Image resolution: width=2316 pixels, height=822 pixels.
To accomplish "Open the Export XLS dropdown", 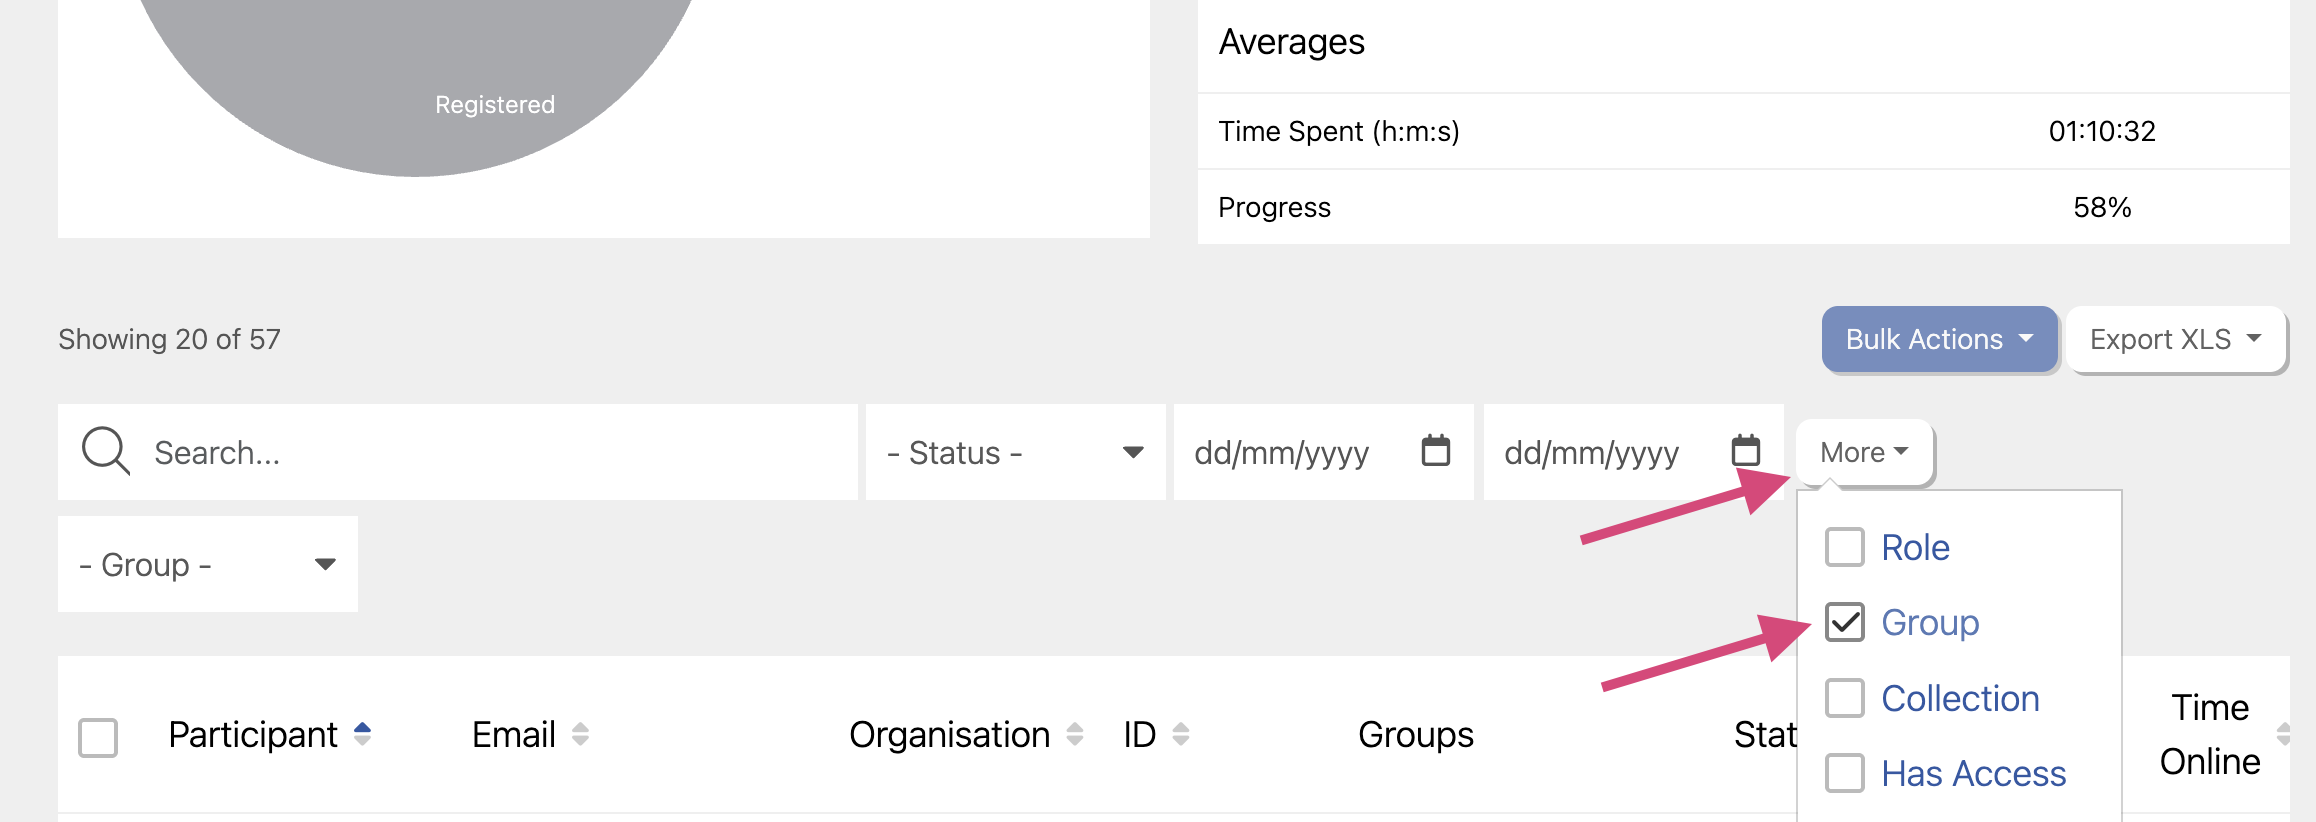I will click(2175, 340).
